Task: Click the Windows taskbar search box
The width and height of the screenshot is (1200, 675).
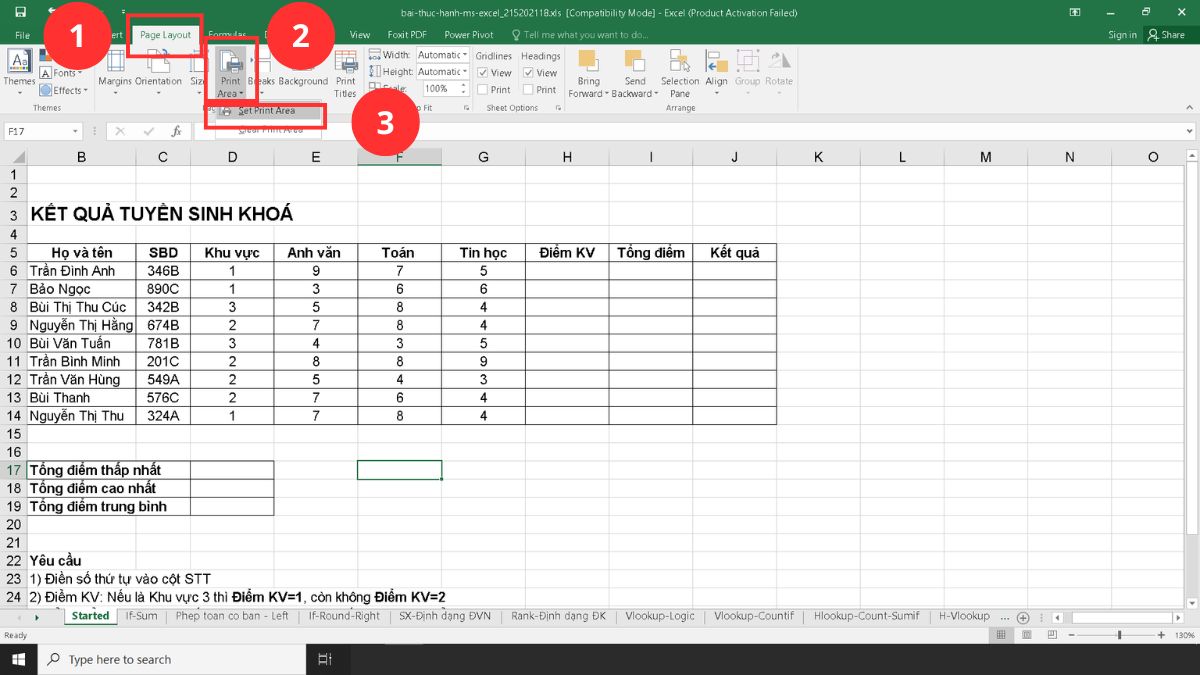Action: click(172, 659)
